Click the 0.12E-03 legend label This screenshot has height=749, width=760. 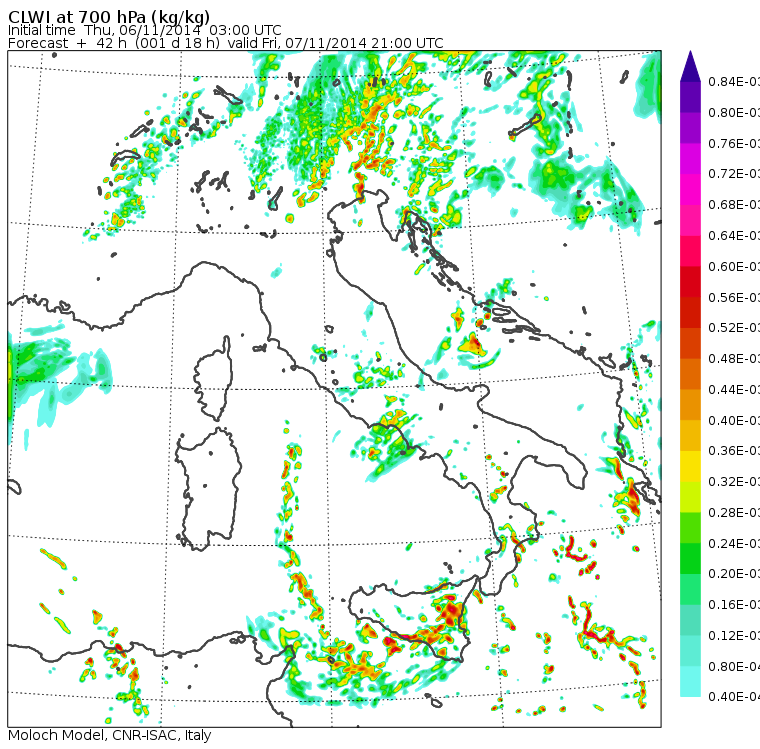pyautogui.click(x=734, y=636)
